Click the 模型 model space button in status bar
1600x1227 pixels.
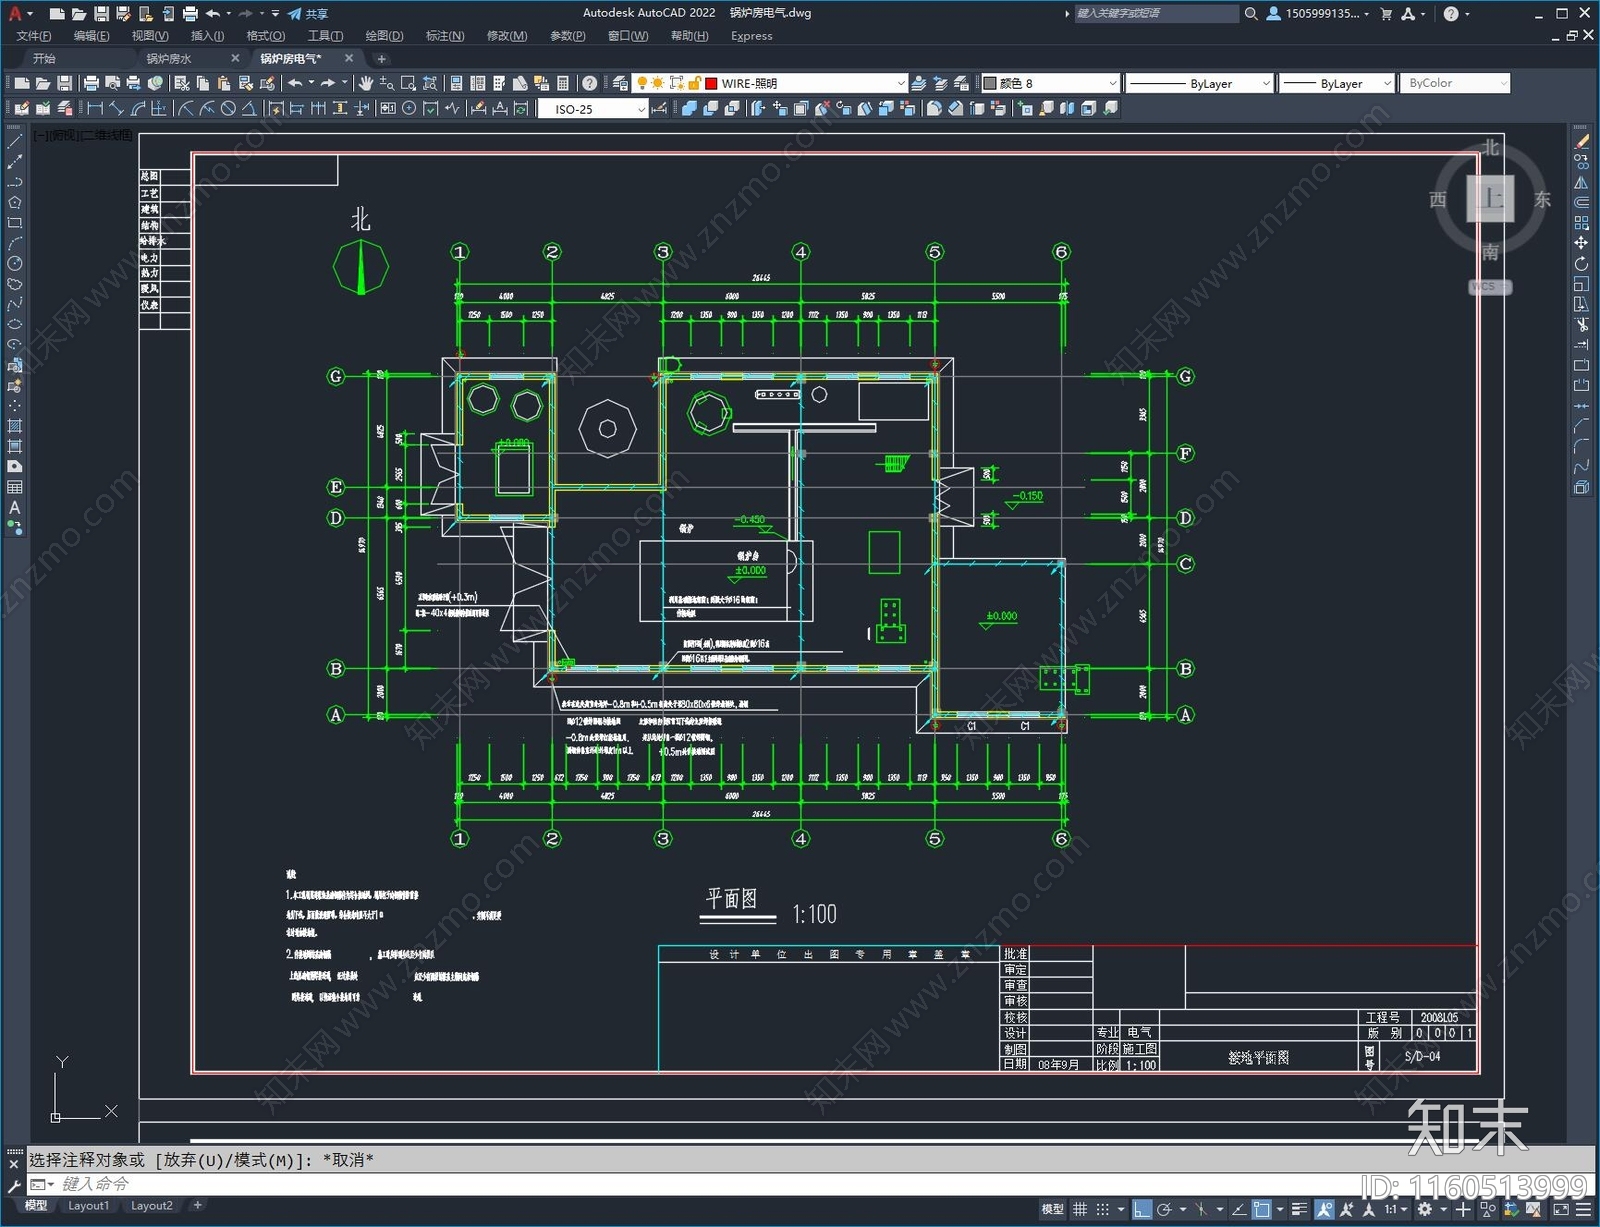tap(1052, 1209)
